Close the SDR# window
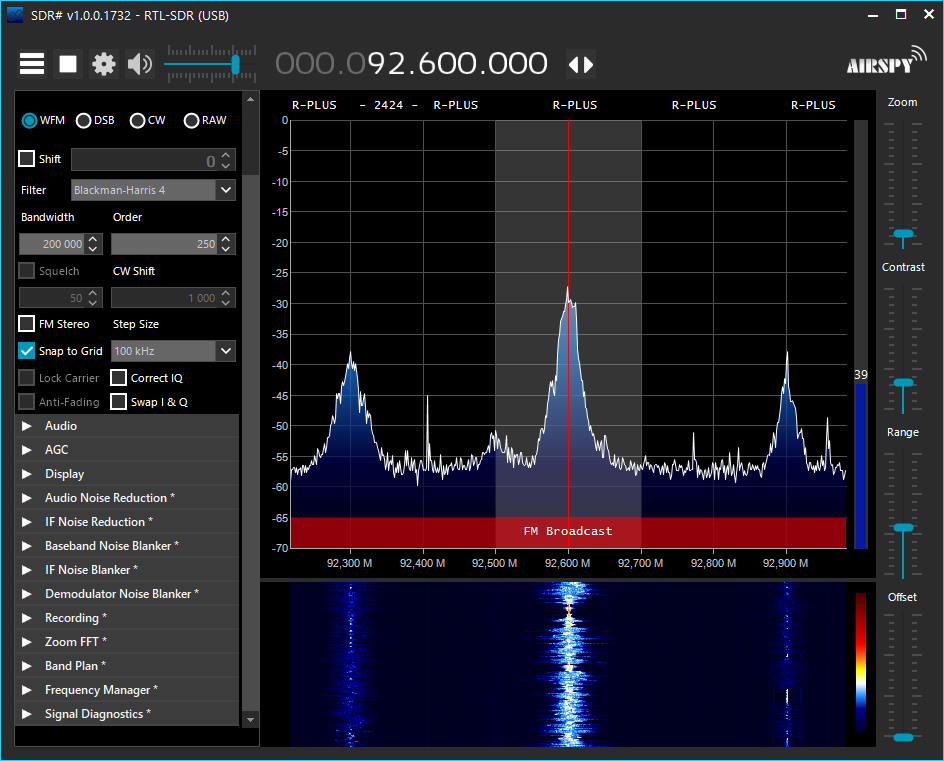Screen dimensions: 944x761 (929, 14)
